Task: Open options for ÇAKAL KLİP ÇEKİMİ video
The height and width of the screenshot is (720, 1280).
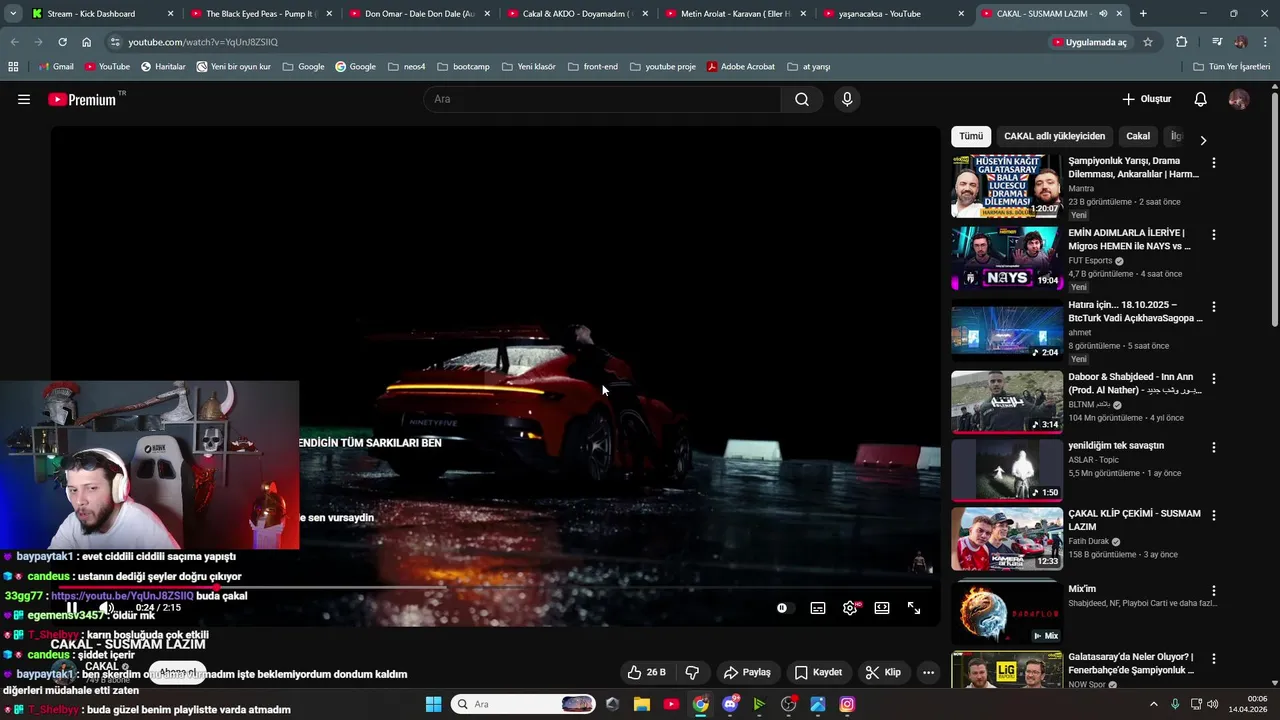Action: click(1214, 515)
